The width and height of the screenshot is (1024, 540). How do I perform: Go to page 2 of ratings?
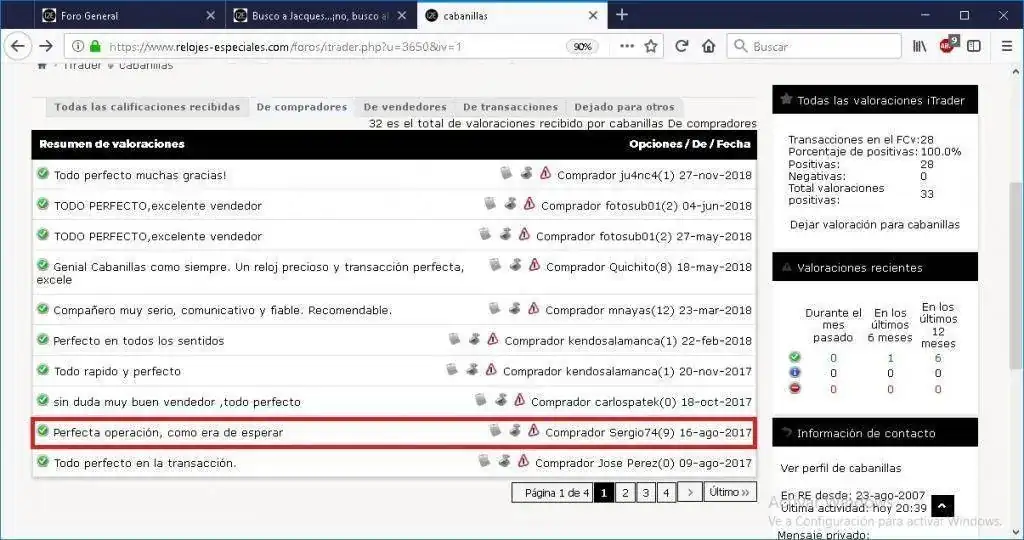(x=624, y=492)
